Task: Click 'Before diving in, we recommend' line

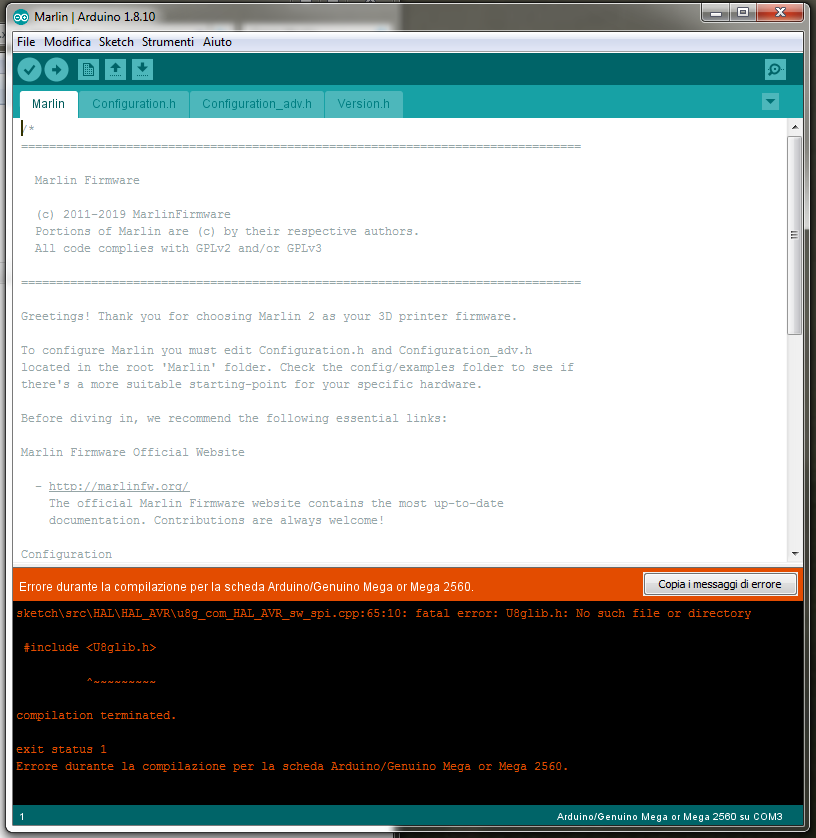Action: pos(234,418)
